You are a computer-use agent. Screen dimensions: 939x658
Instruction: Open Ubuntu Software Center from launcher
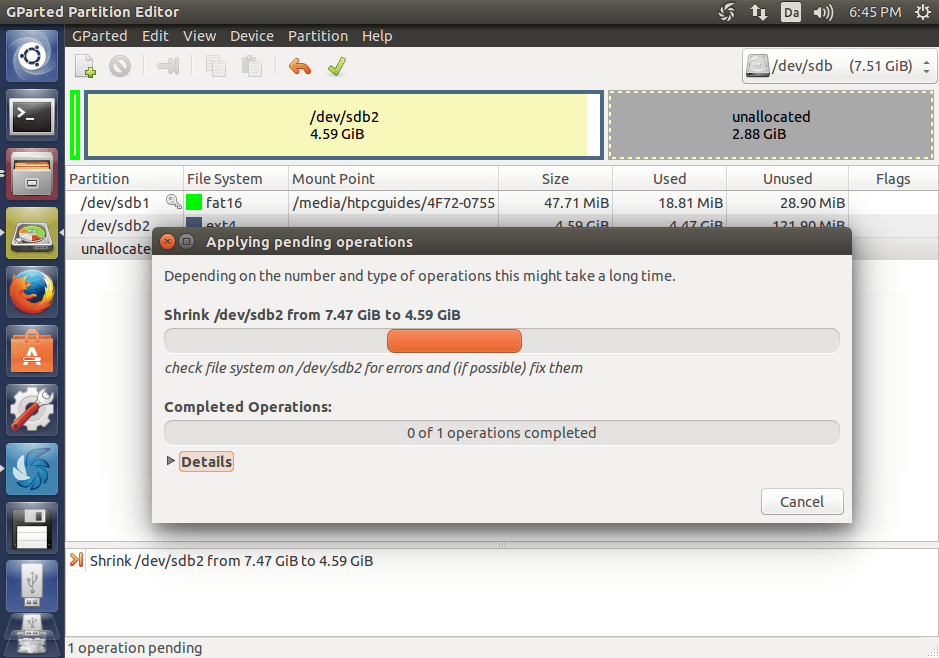point(32,351)
